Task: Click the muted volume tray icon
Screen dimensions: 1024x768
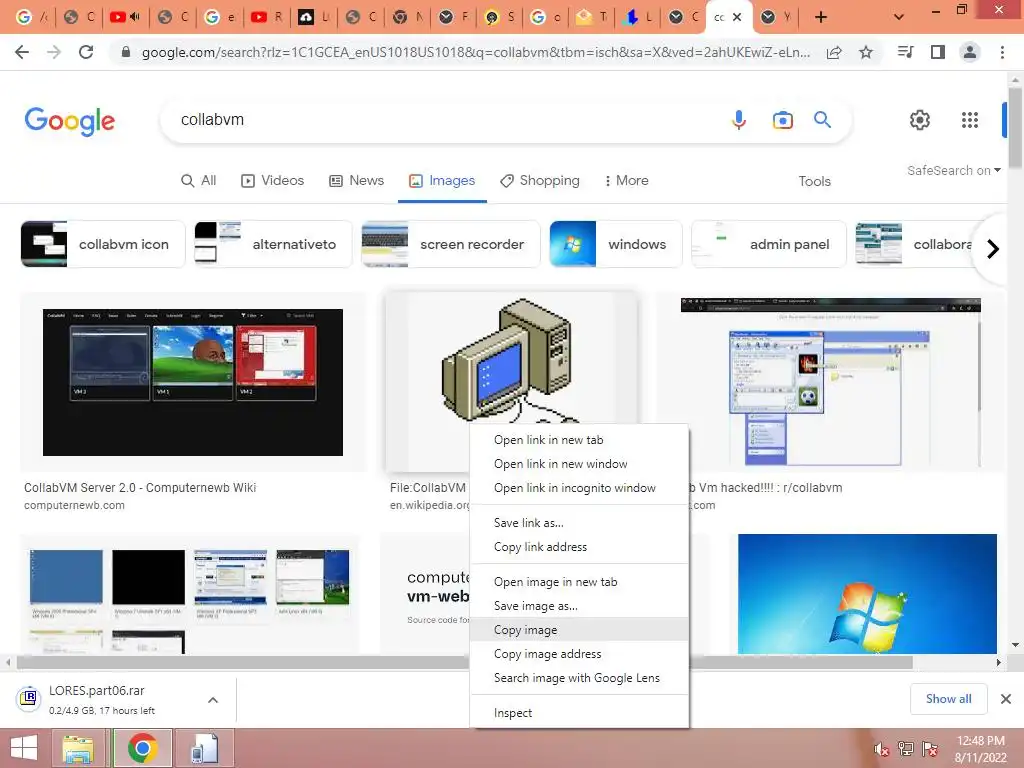Action: [881, 749]
